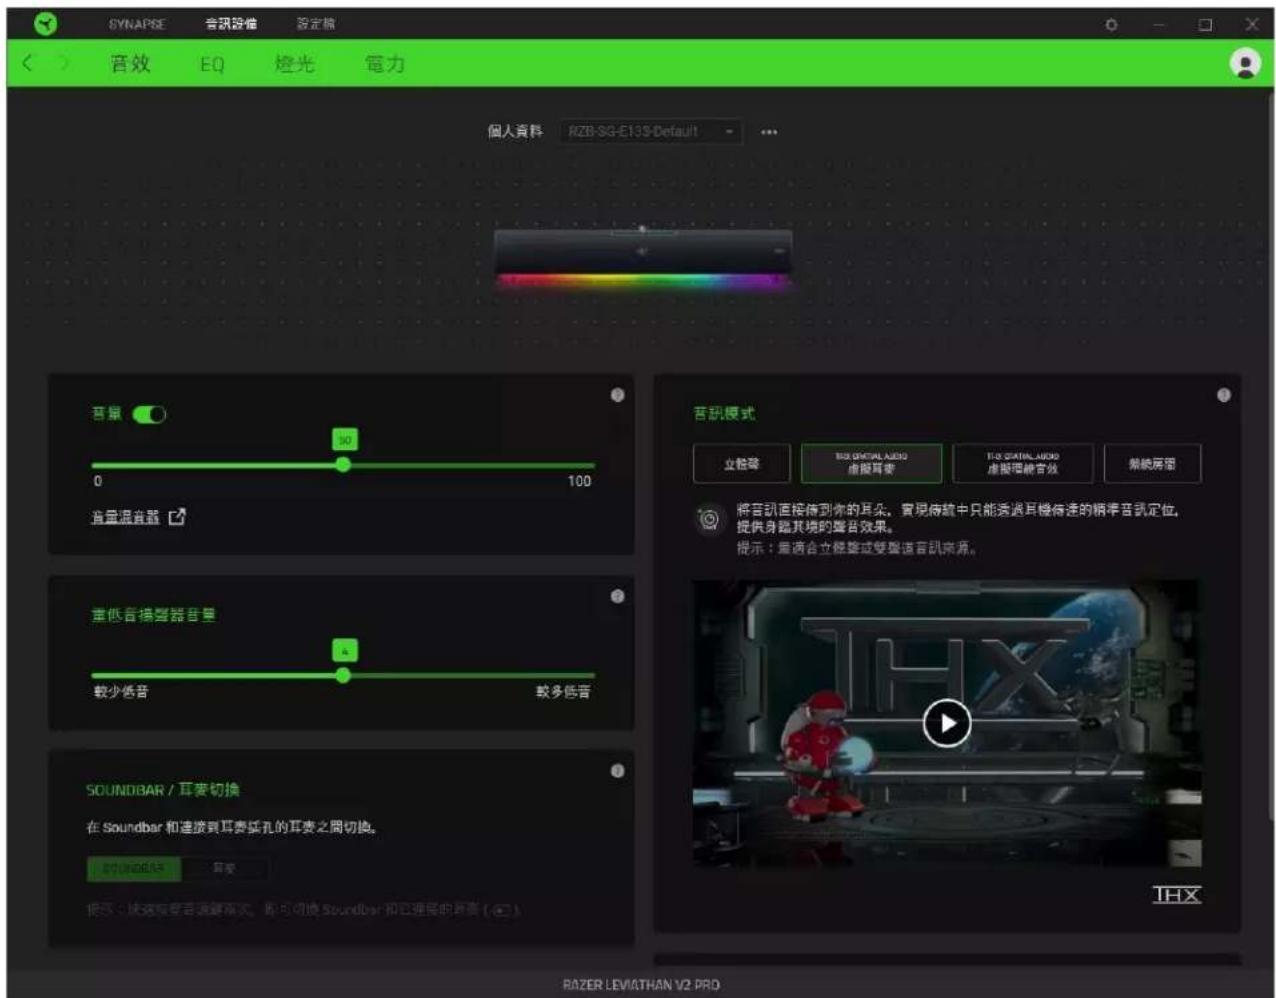Viewport: 1276px width, 998px height.
Task: Click the 100 maximum volume label
Action: click(579, 481)
